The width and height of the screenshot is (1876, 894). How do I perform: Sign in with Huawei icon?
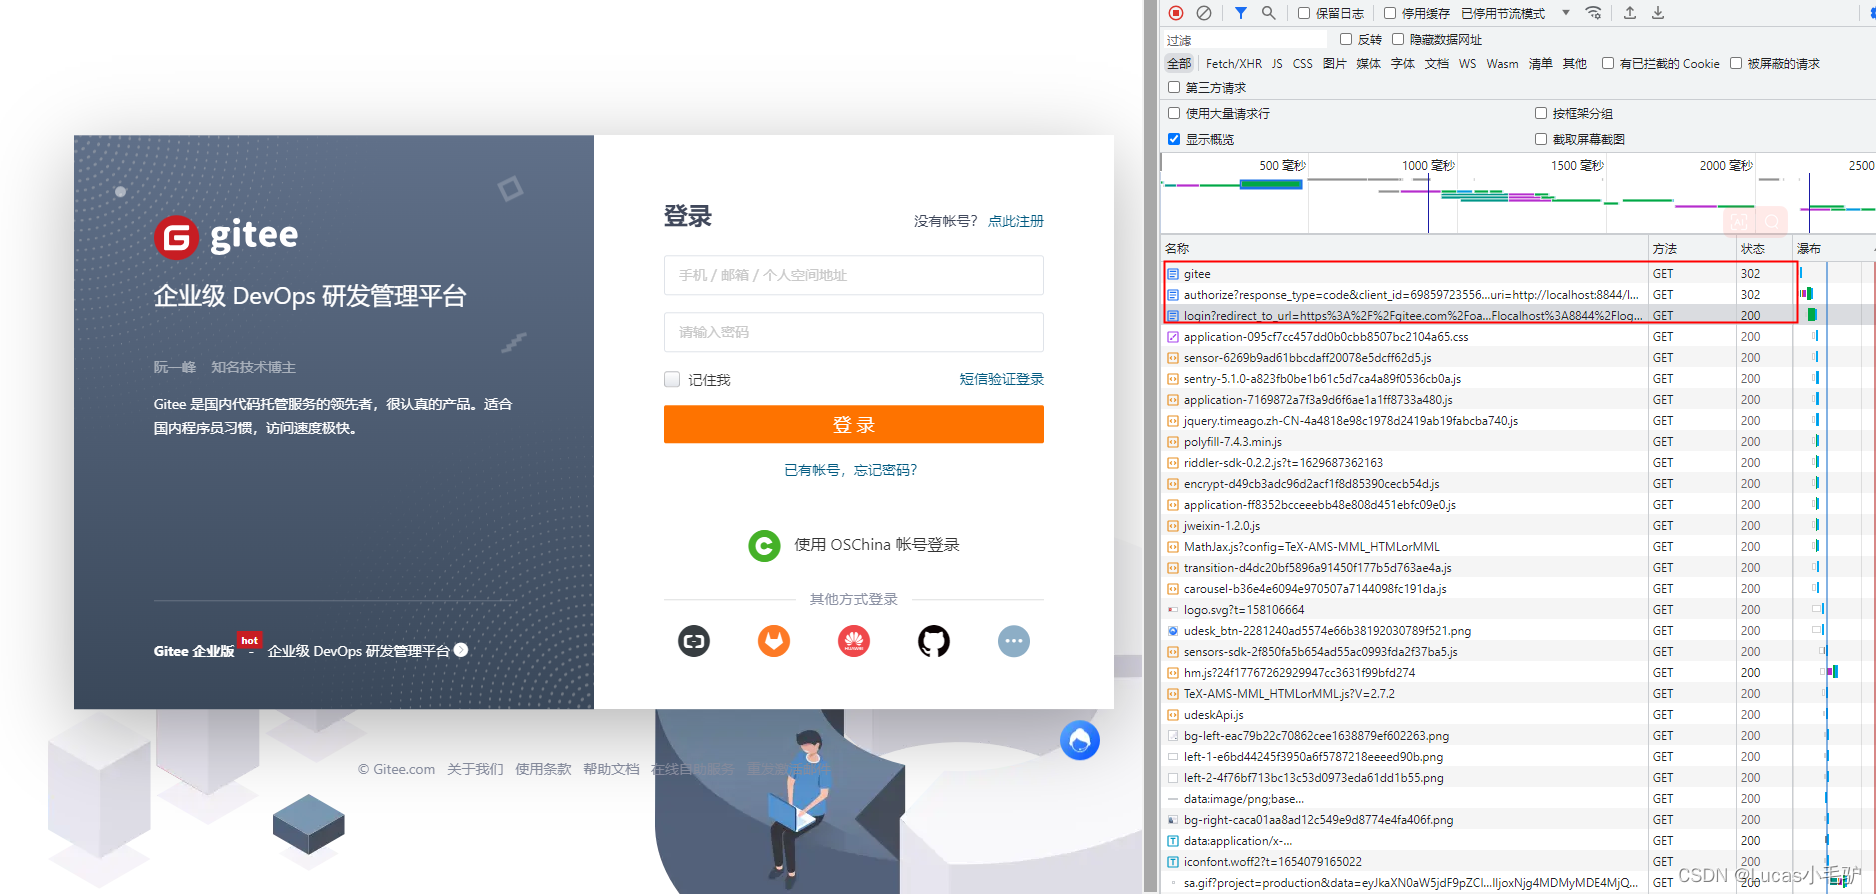tap(854, 641)
